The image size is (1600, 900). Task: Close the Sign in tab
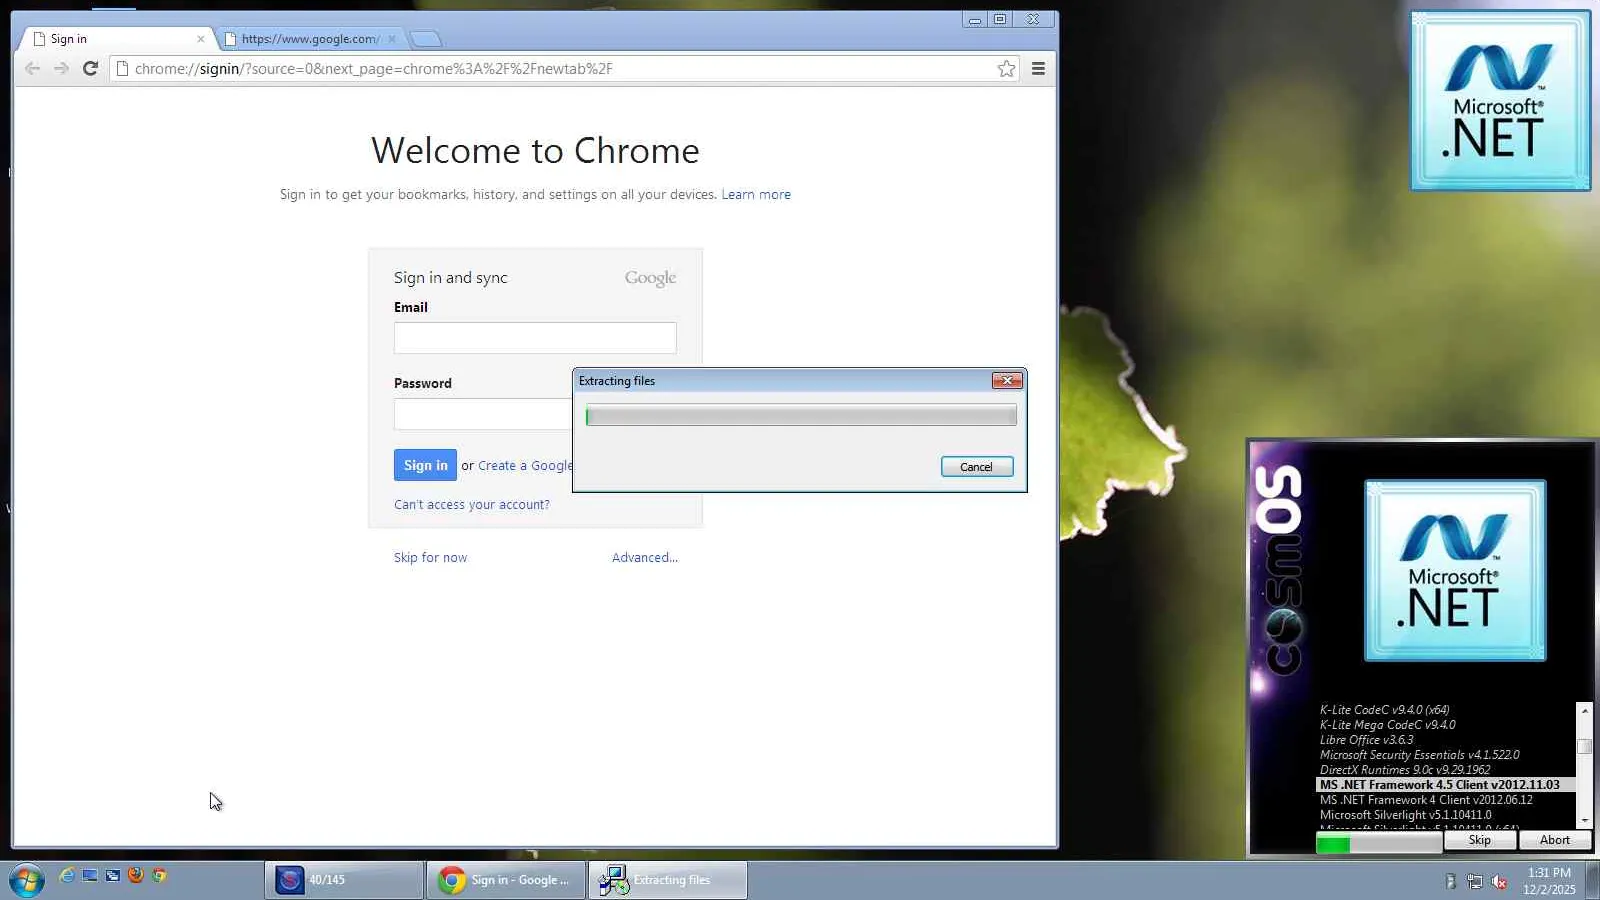pyautogui.click(x=201, y=39)
